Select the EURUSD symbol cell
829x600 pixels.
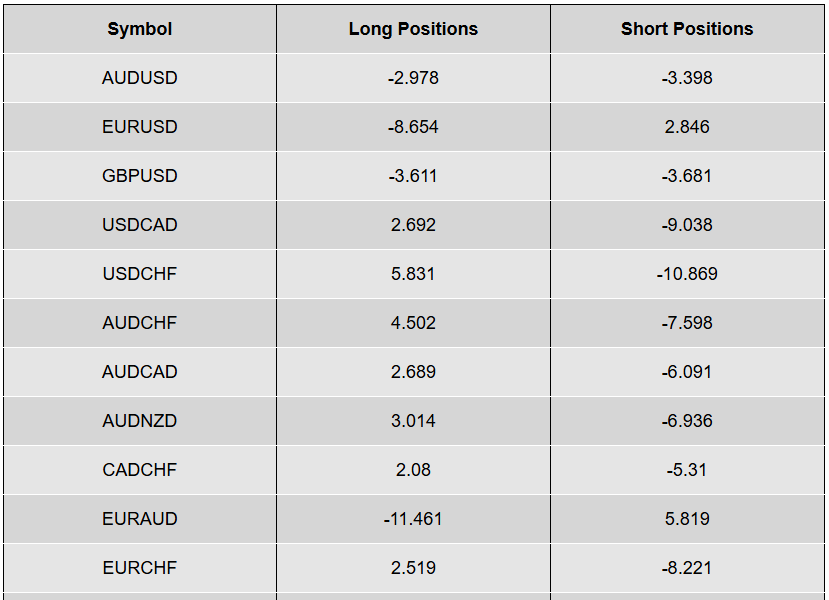tap(140, 127)
